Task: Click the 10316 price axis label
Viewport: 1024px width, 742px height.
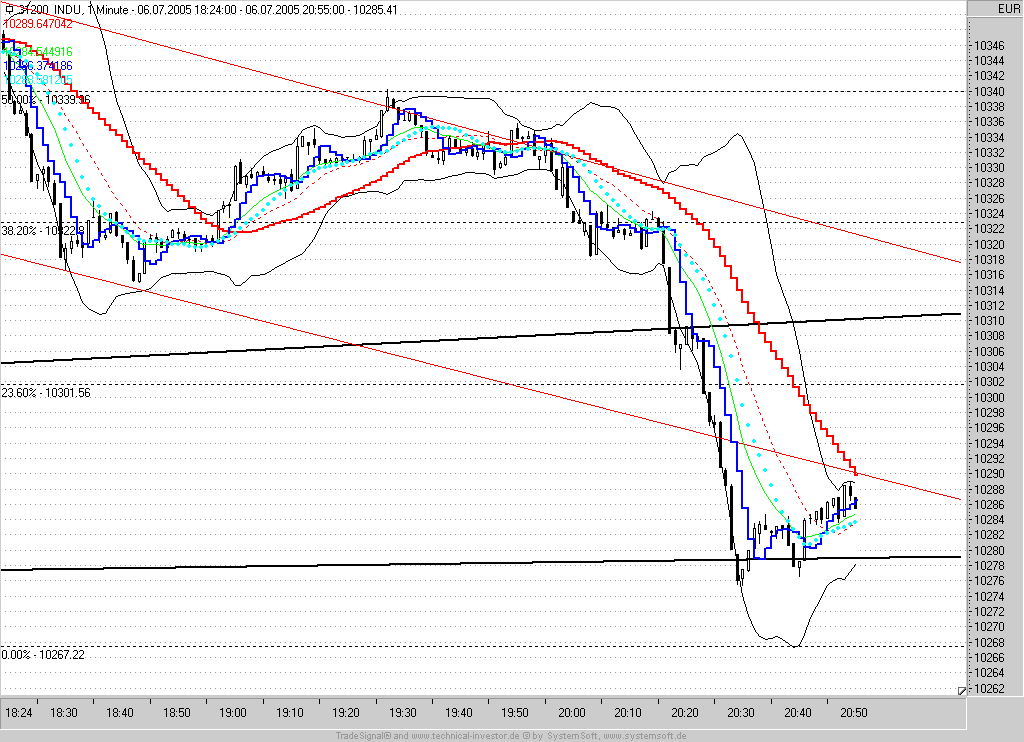Action: (x=989, y=275)
